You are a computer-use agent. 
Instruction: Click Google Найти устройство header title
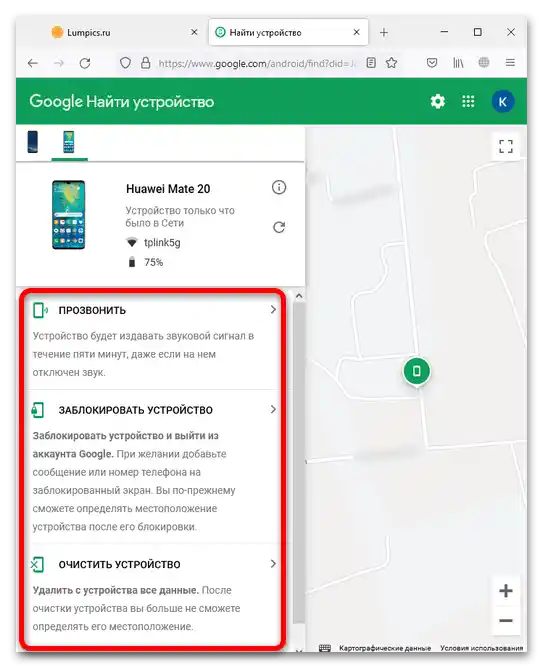pos(121,102)
